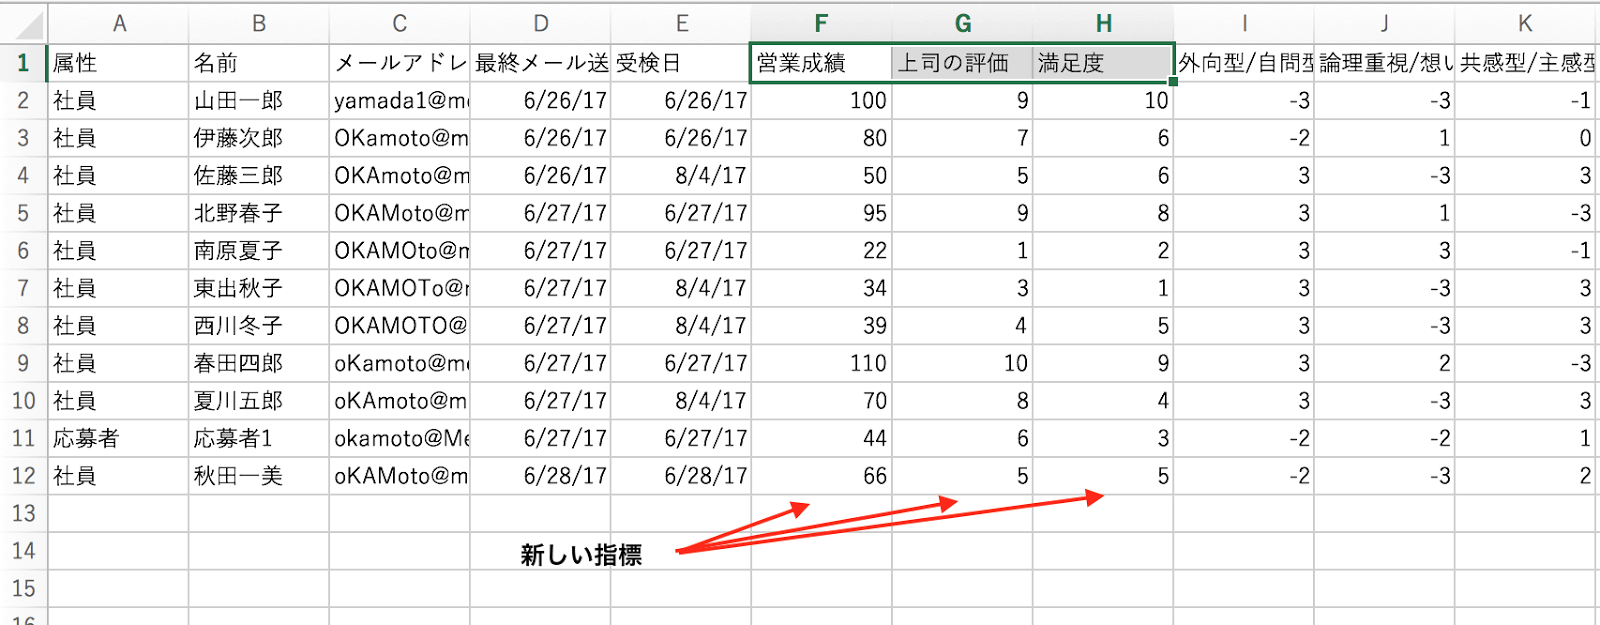Click the 外向型/自問型 header cell
The width and height of the screenshot is (1600, 625).
1244,63
